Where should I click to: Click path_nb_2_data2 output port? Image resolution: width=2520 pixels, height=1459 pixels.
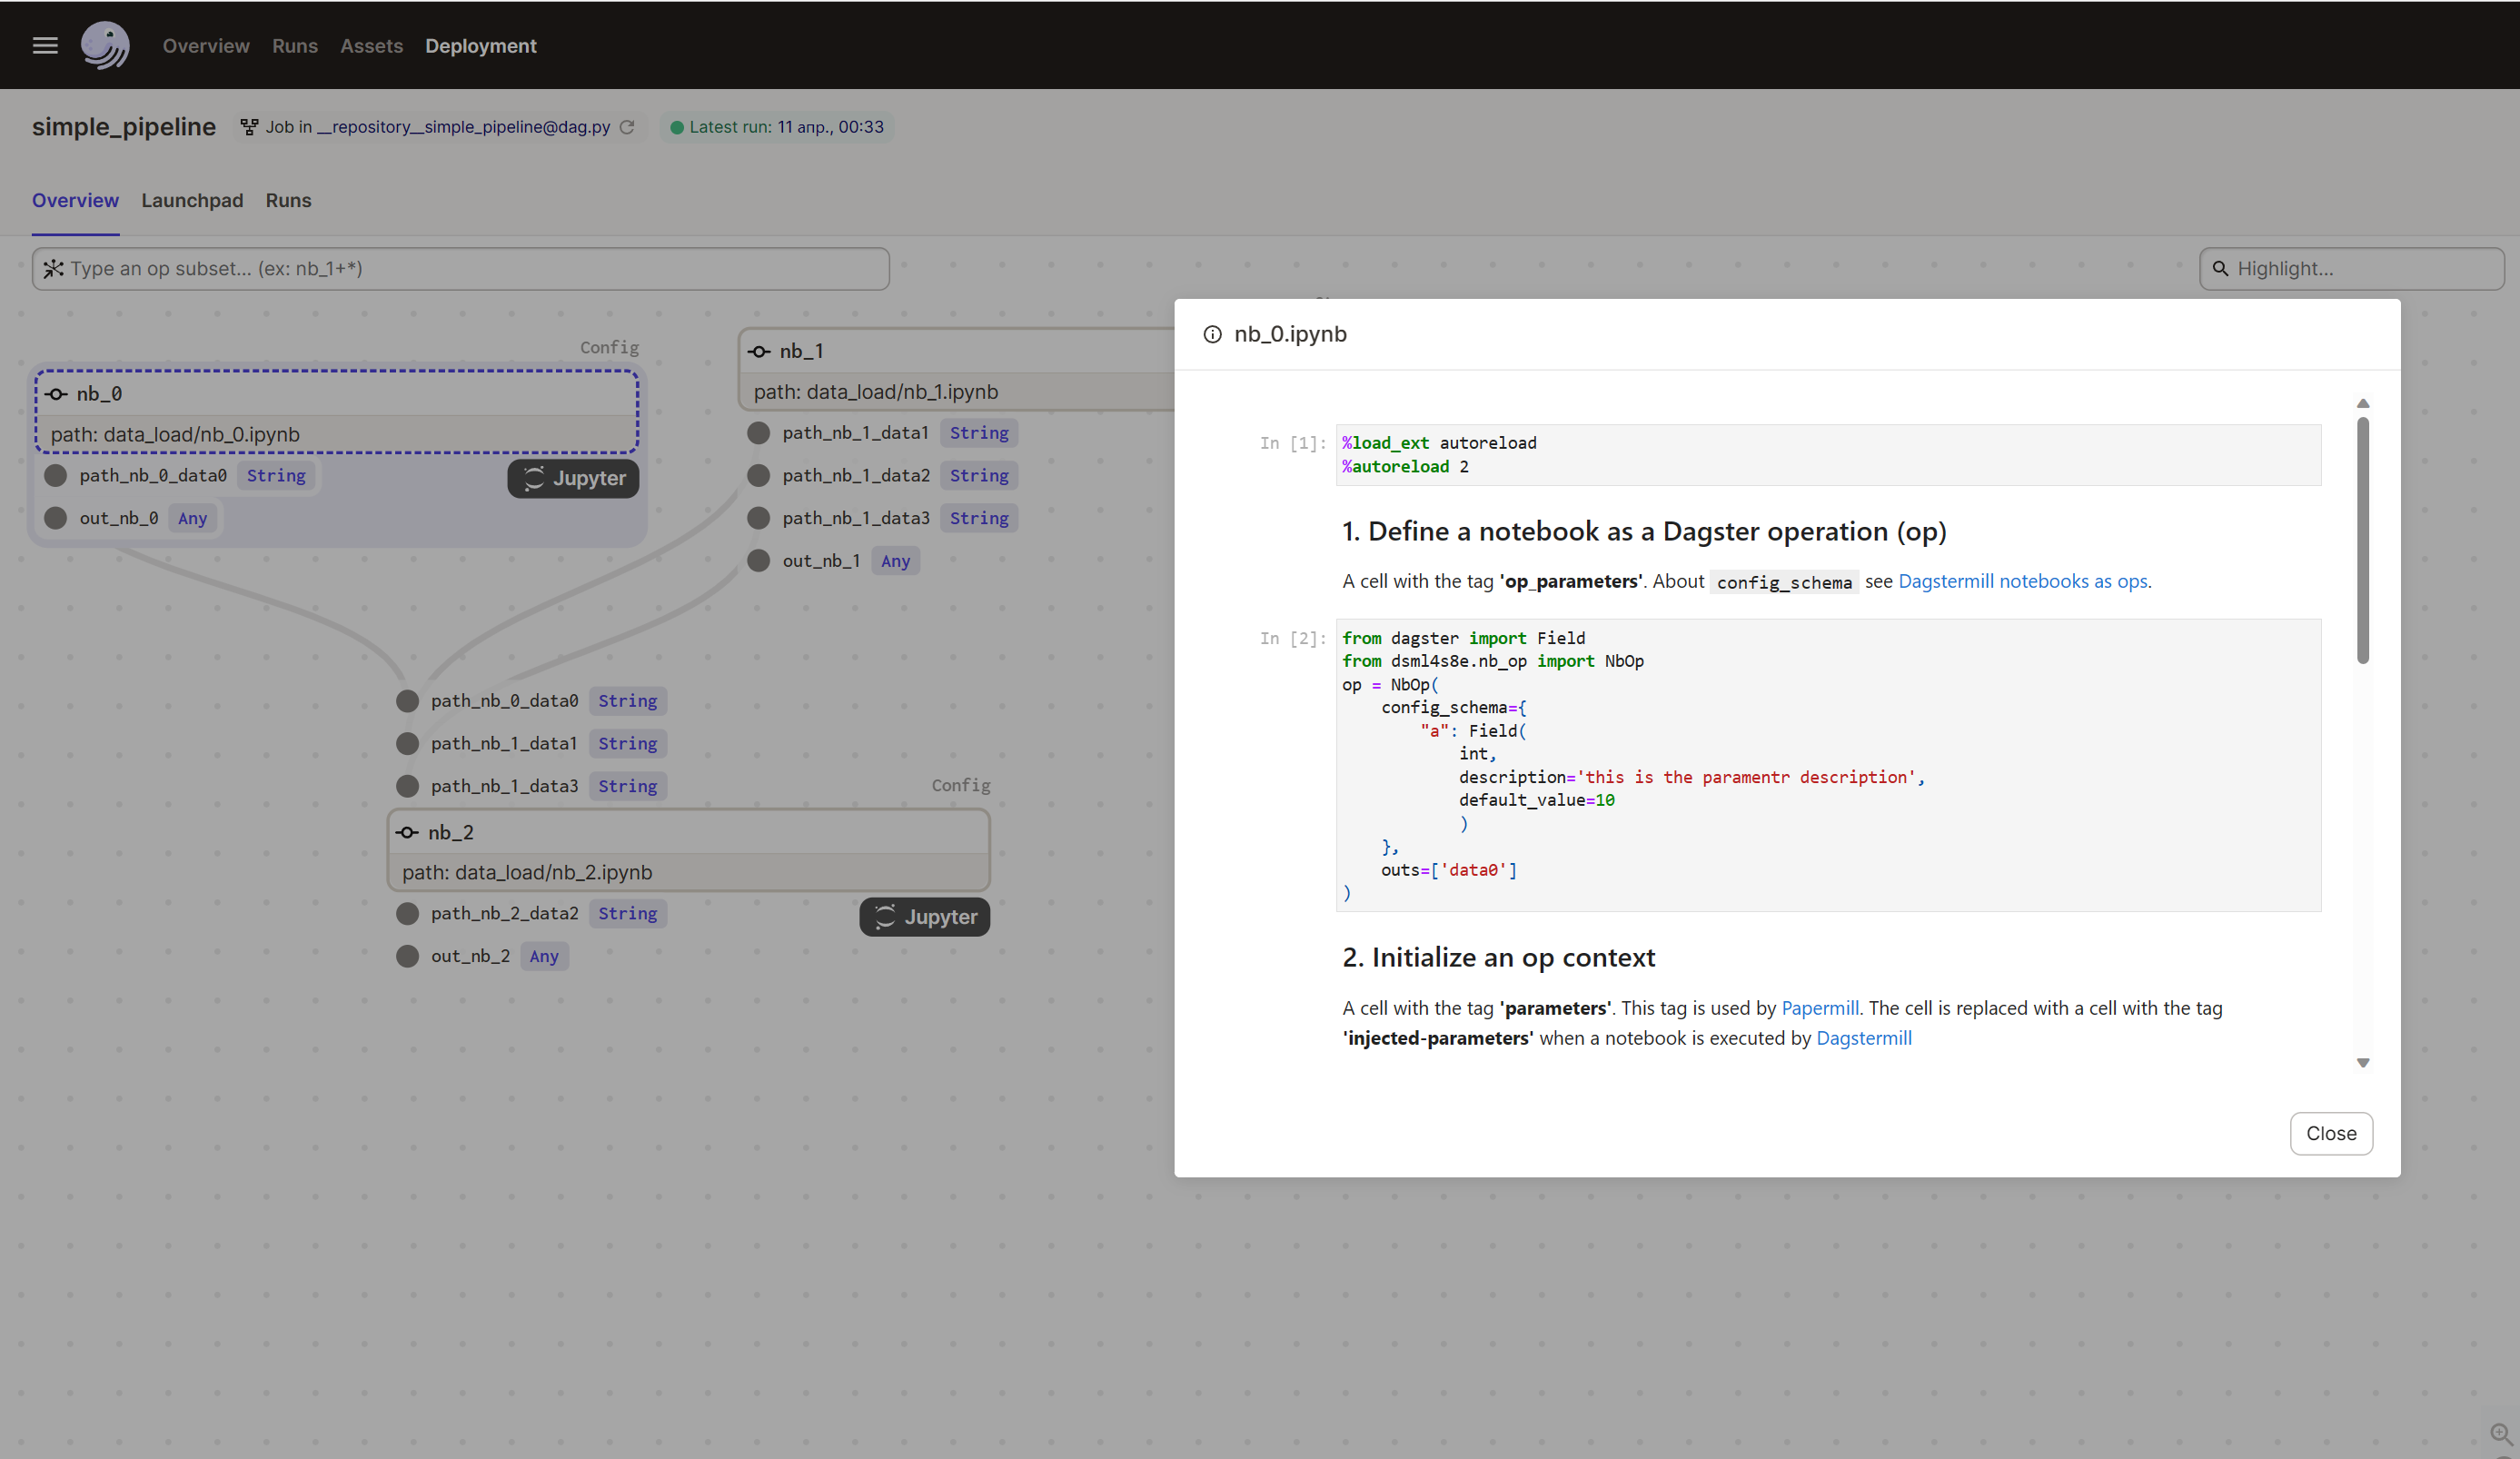(x=407, y=914)
